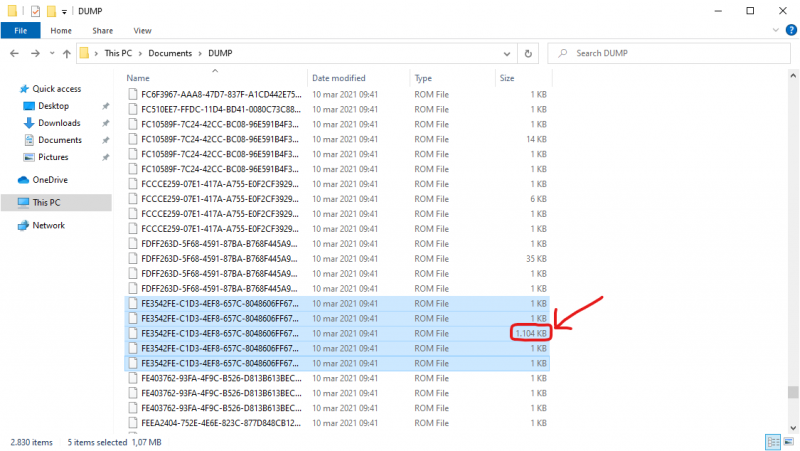Screen dimensions: 800x451
Task: Click the Properties quick access toolbar icon
Action: 35,11
